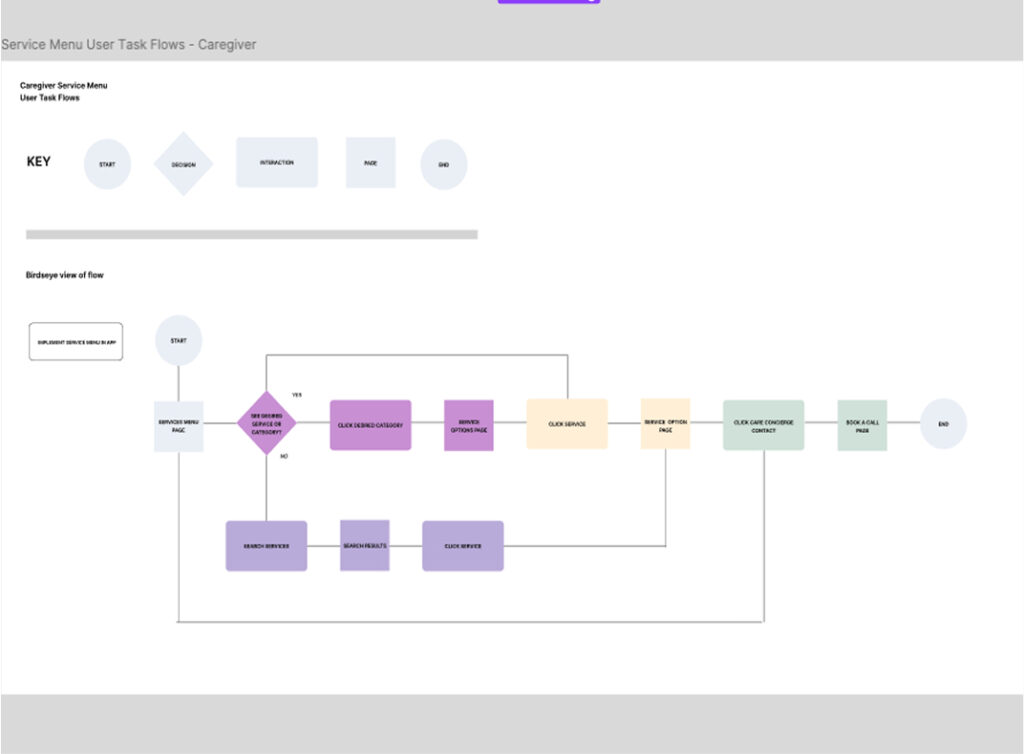
Task: Click the INTERACTION rectangle in the key
Action: [277, 162]
